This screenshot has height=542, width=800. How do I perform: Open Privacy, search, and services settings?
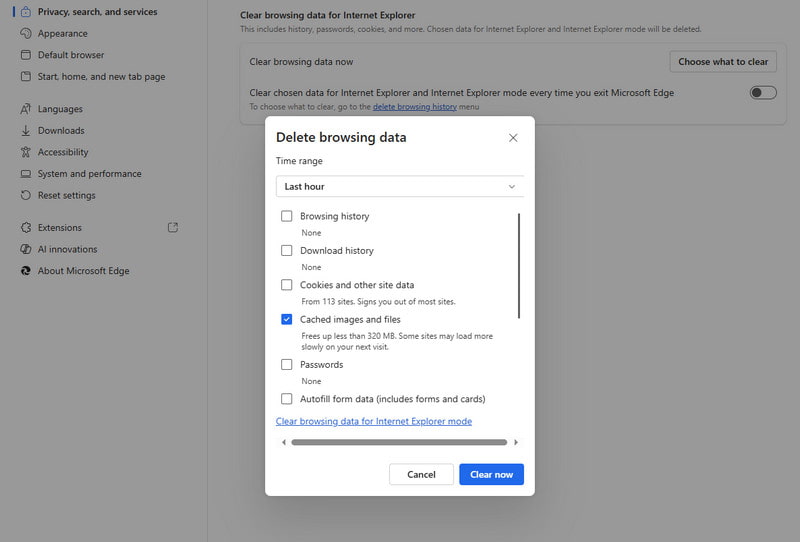point(97,12)
